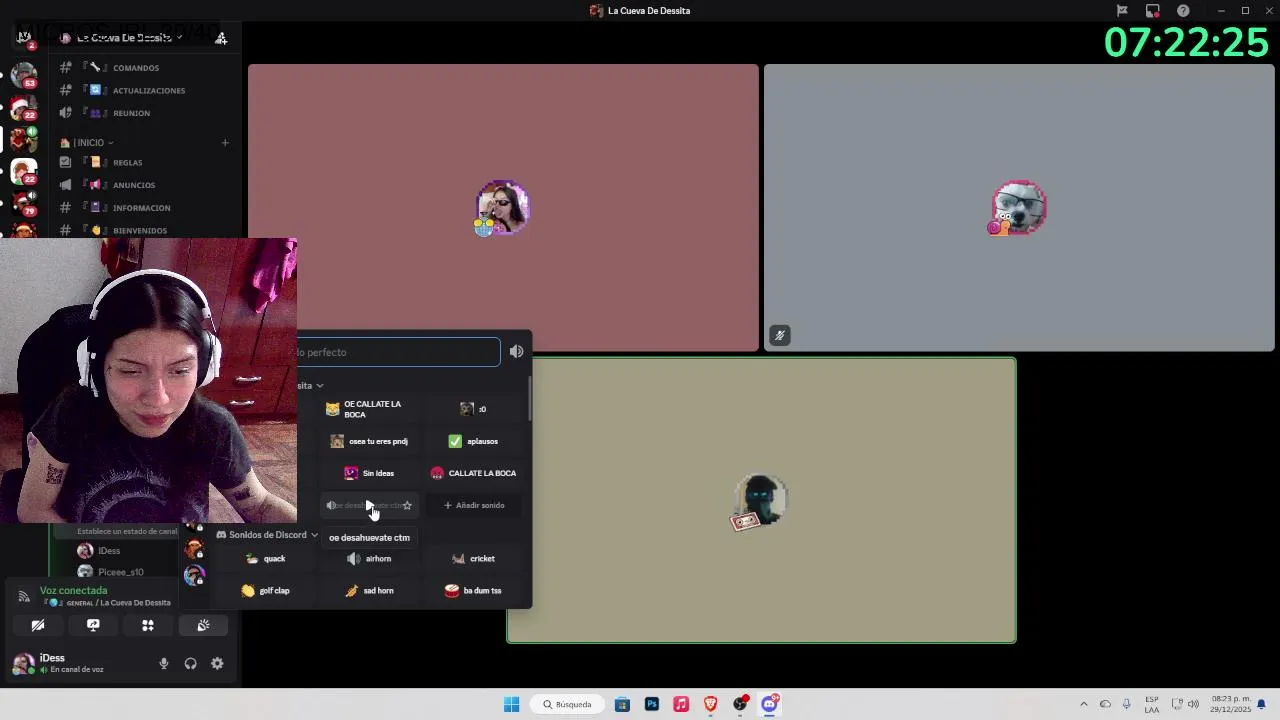Screen dimensions: 1280x720
Task: Favorite the hovered sound with star icon
Action: [x=407, y=505]
